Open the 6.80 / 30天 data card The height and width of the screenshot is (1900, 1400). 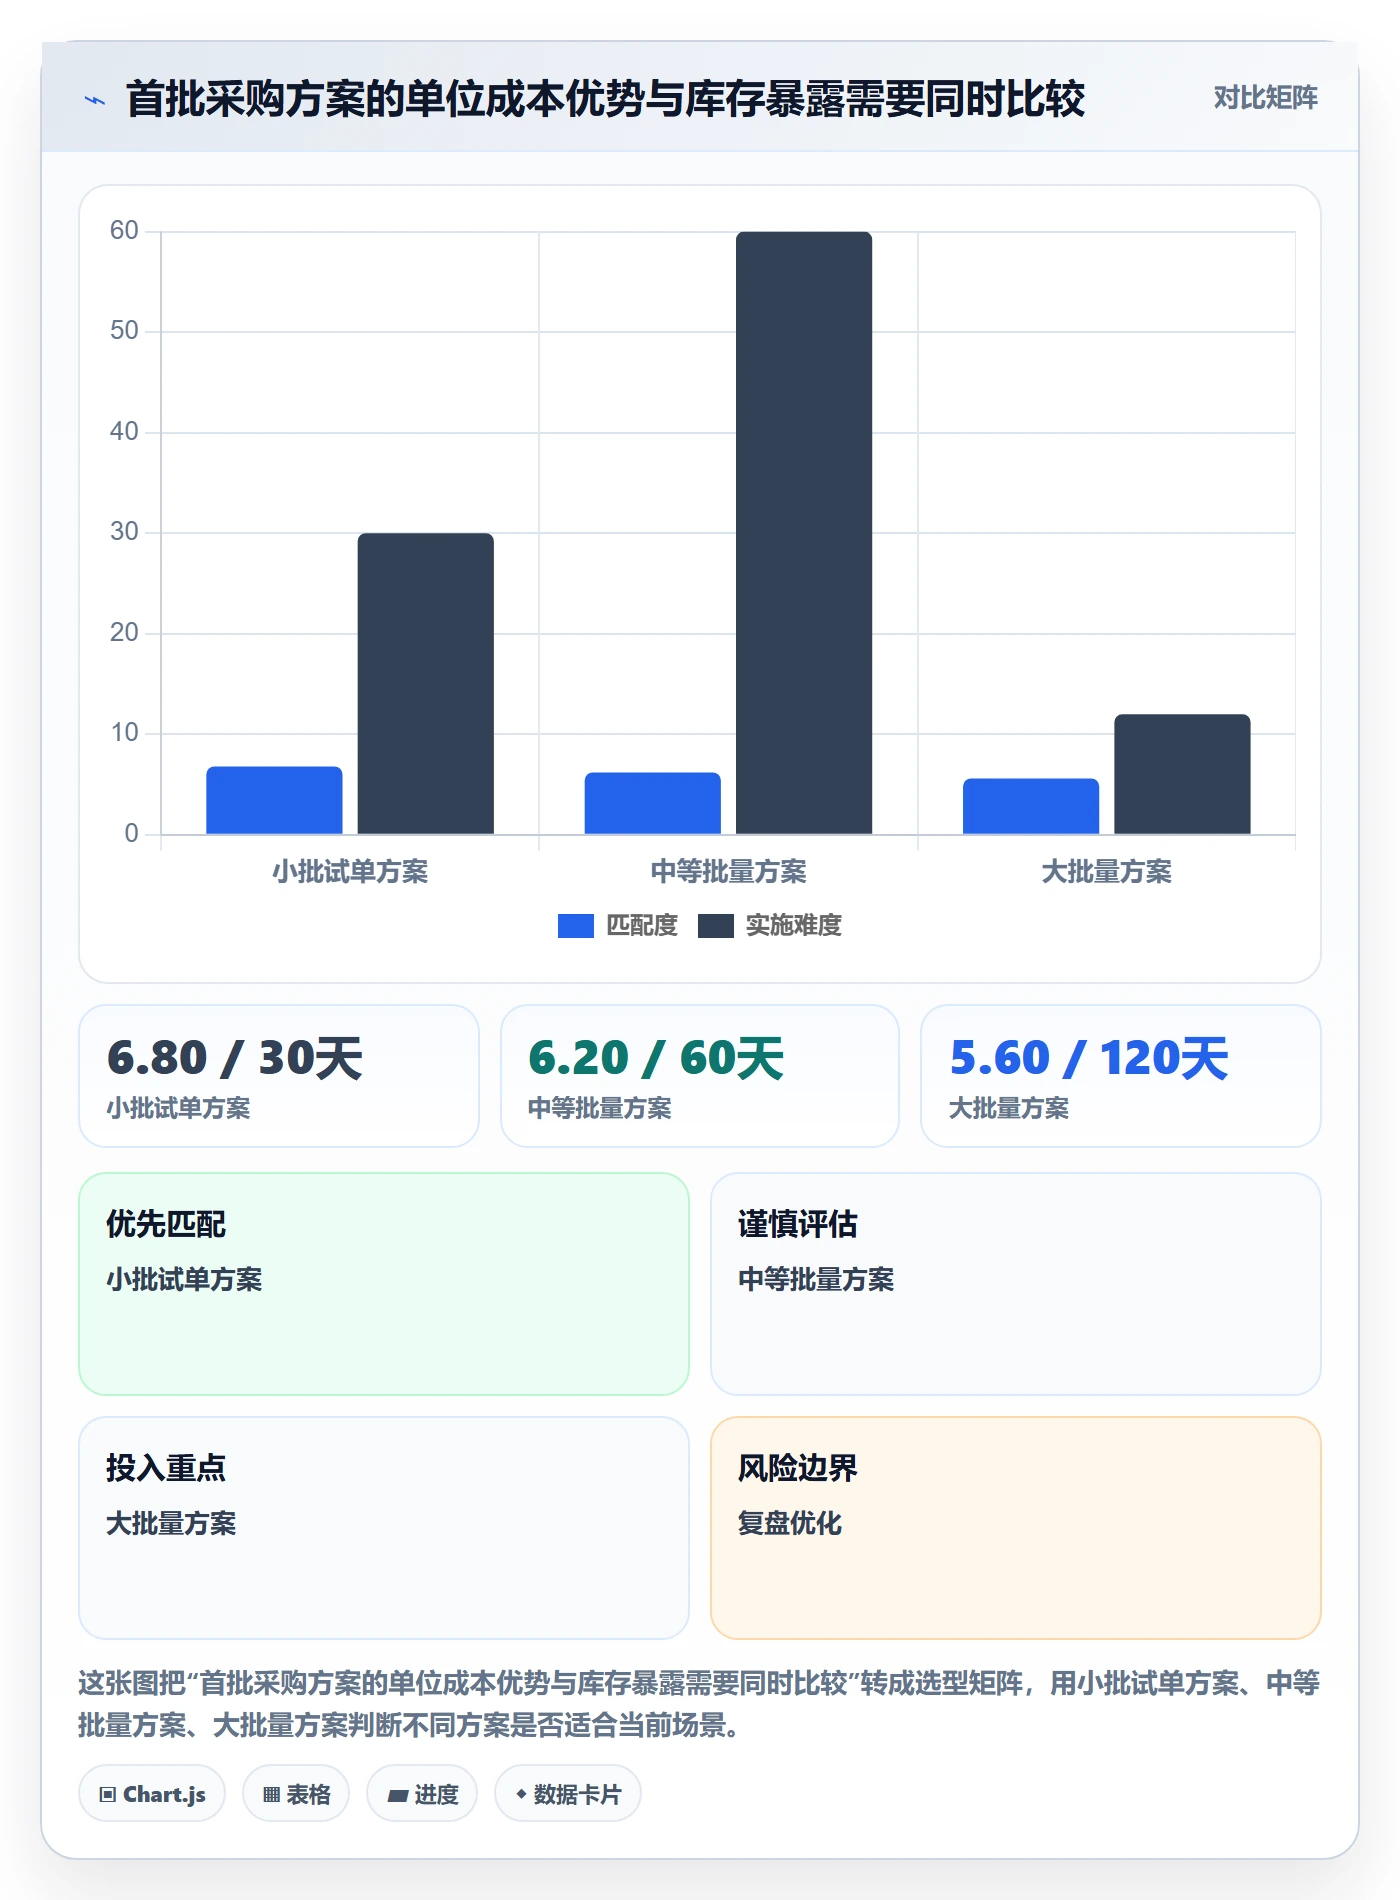(279, 1076)
